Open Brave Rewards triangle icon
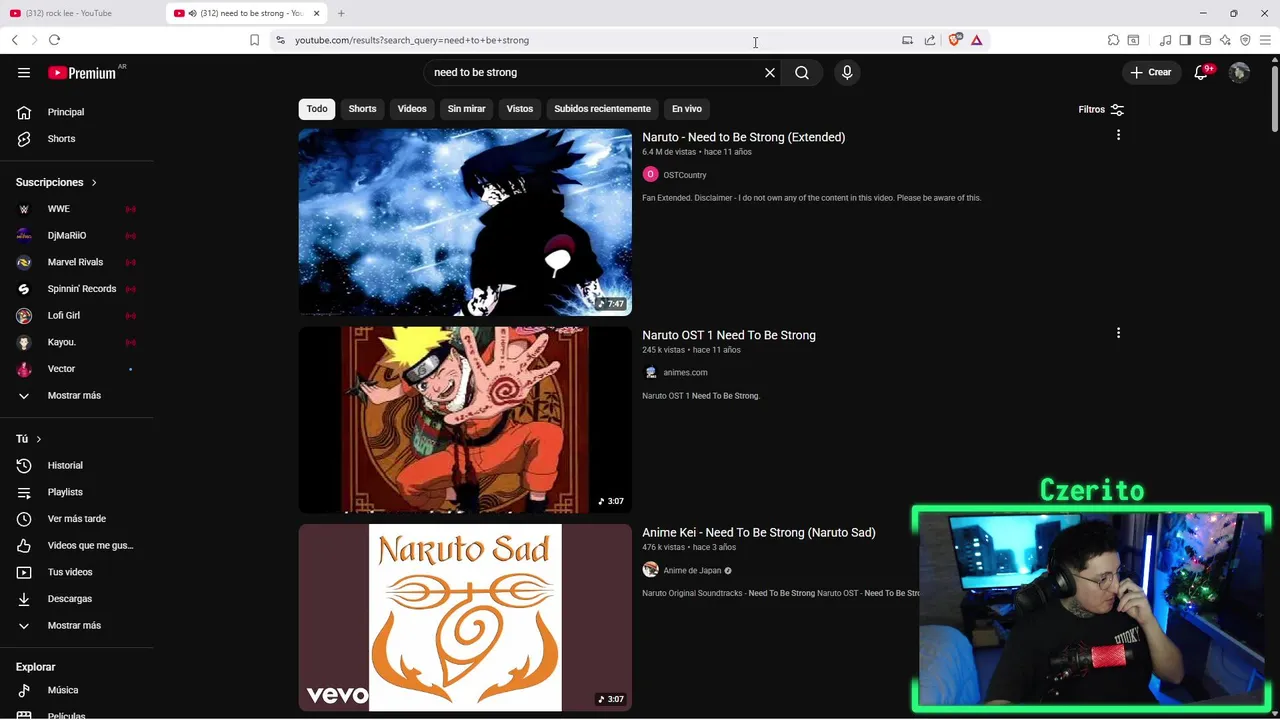The width and height of the screenshot is (1280, 720). [976, 40]
